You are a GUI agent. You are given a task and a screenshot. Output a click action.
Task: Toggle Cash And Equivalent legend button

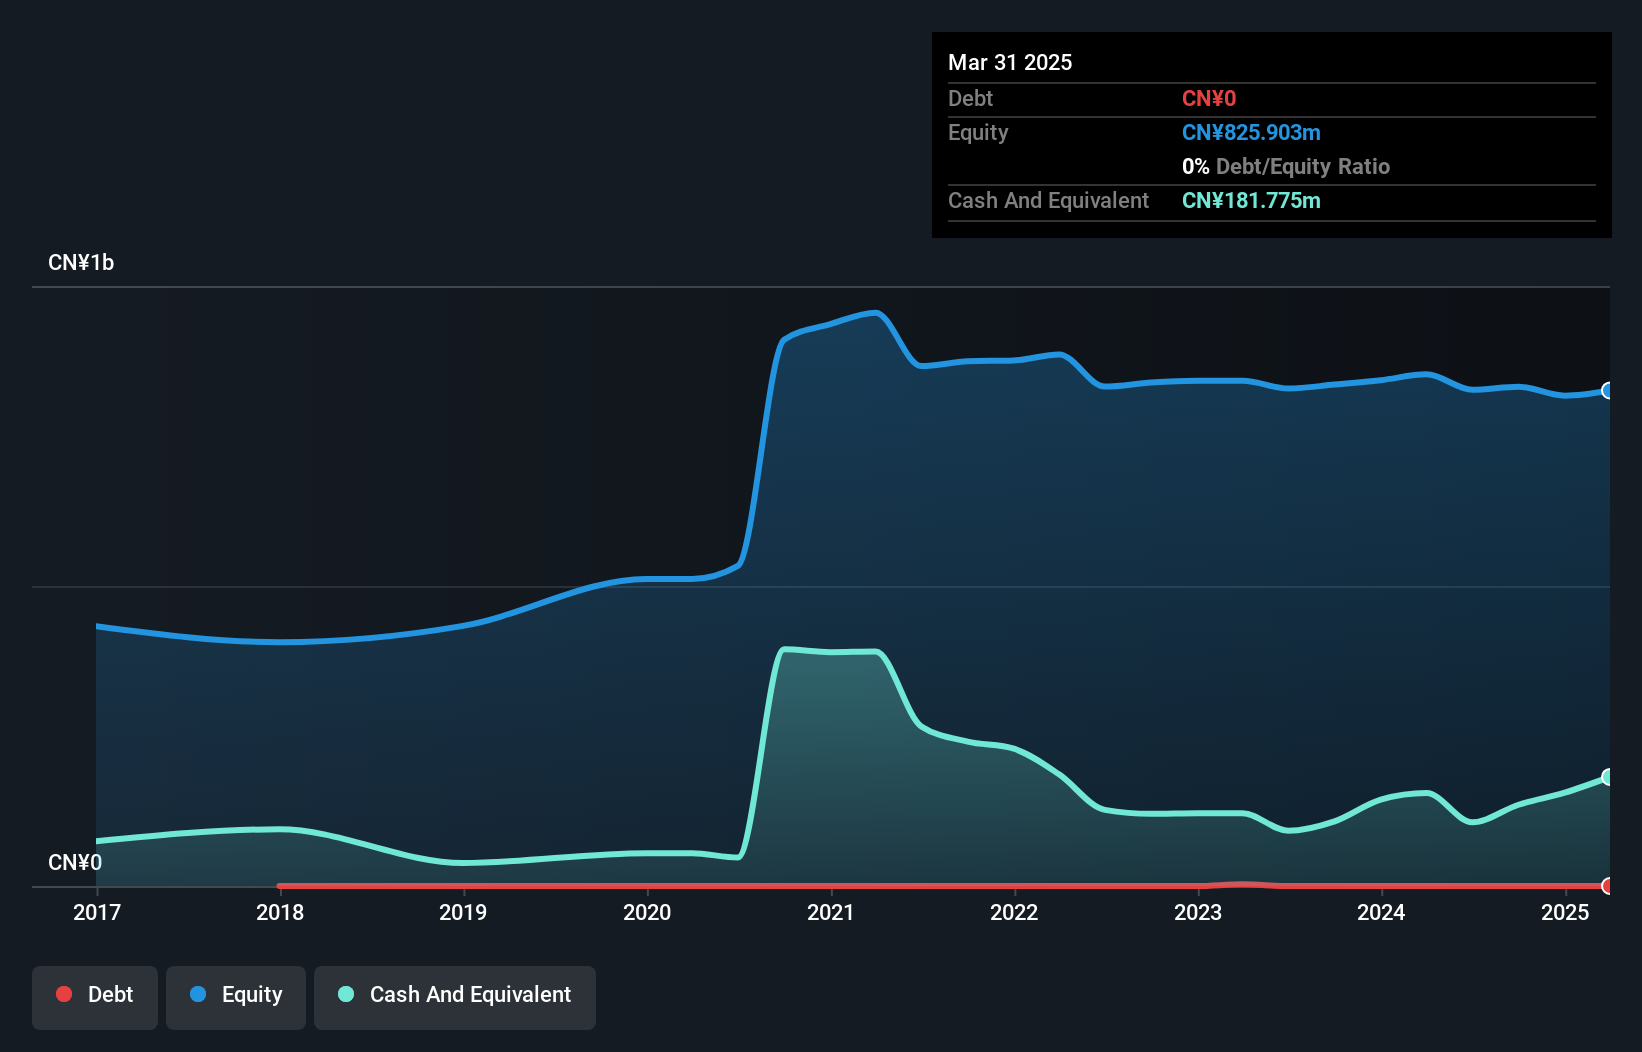pos(455,997)
